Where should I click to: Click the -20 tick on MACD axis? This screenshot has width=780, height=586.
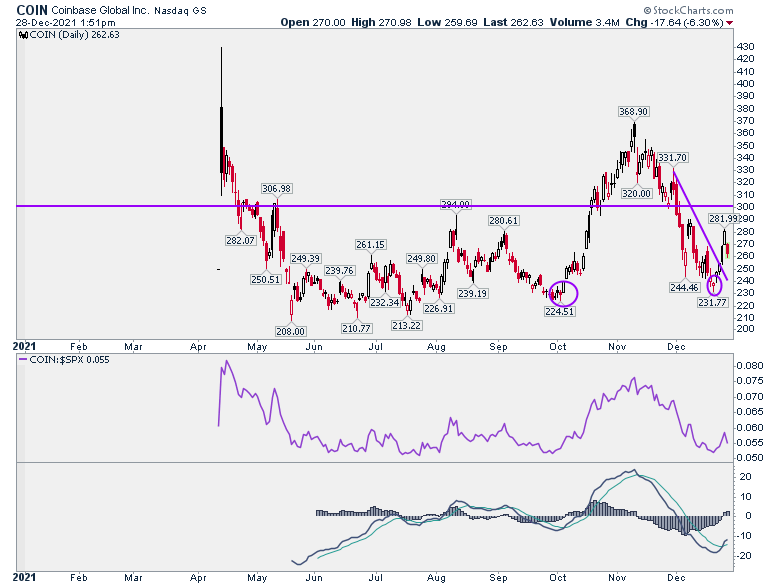pyautogui.click(x=744, y=556)
